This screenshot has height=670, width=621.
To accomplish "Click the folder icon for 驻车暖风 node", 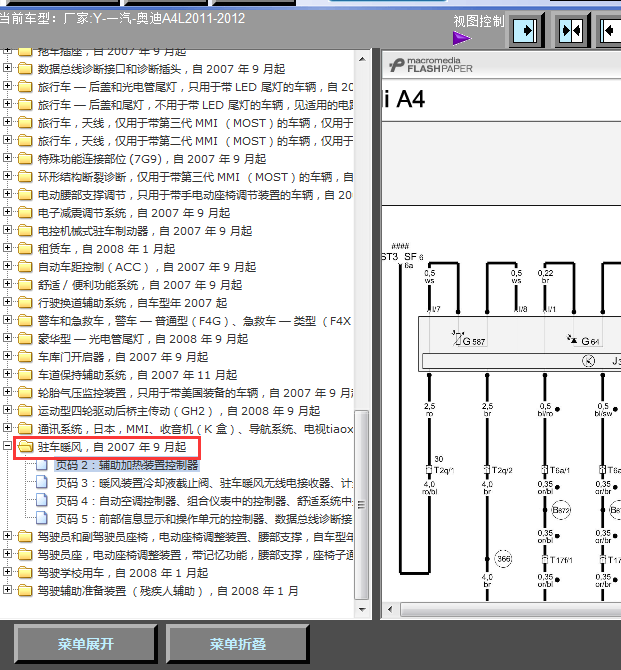I will 25,447.
